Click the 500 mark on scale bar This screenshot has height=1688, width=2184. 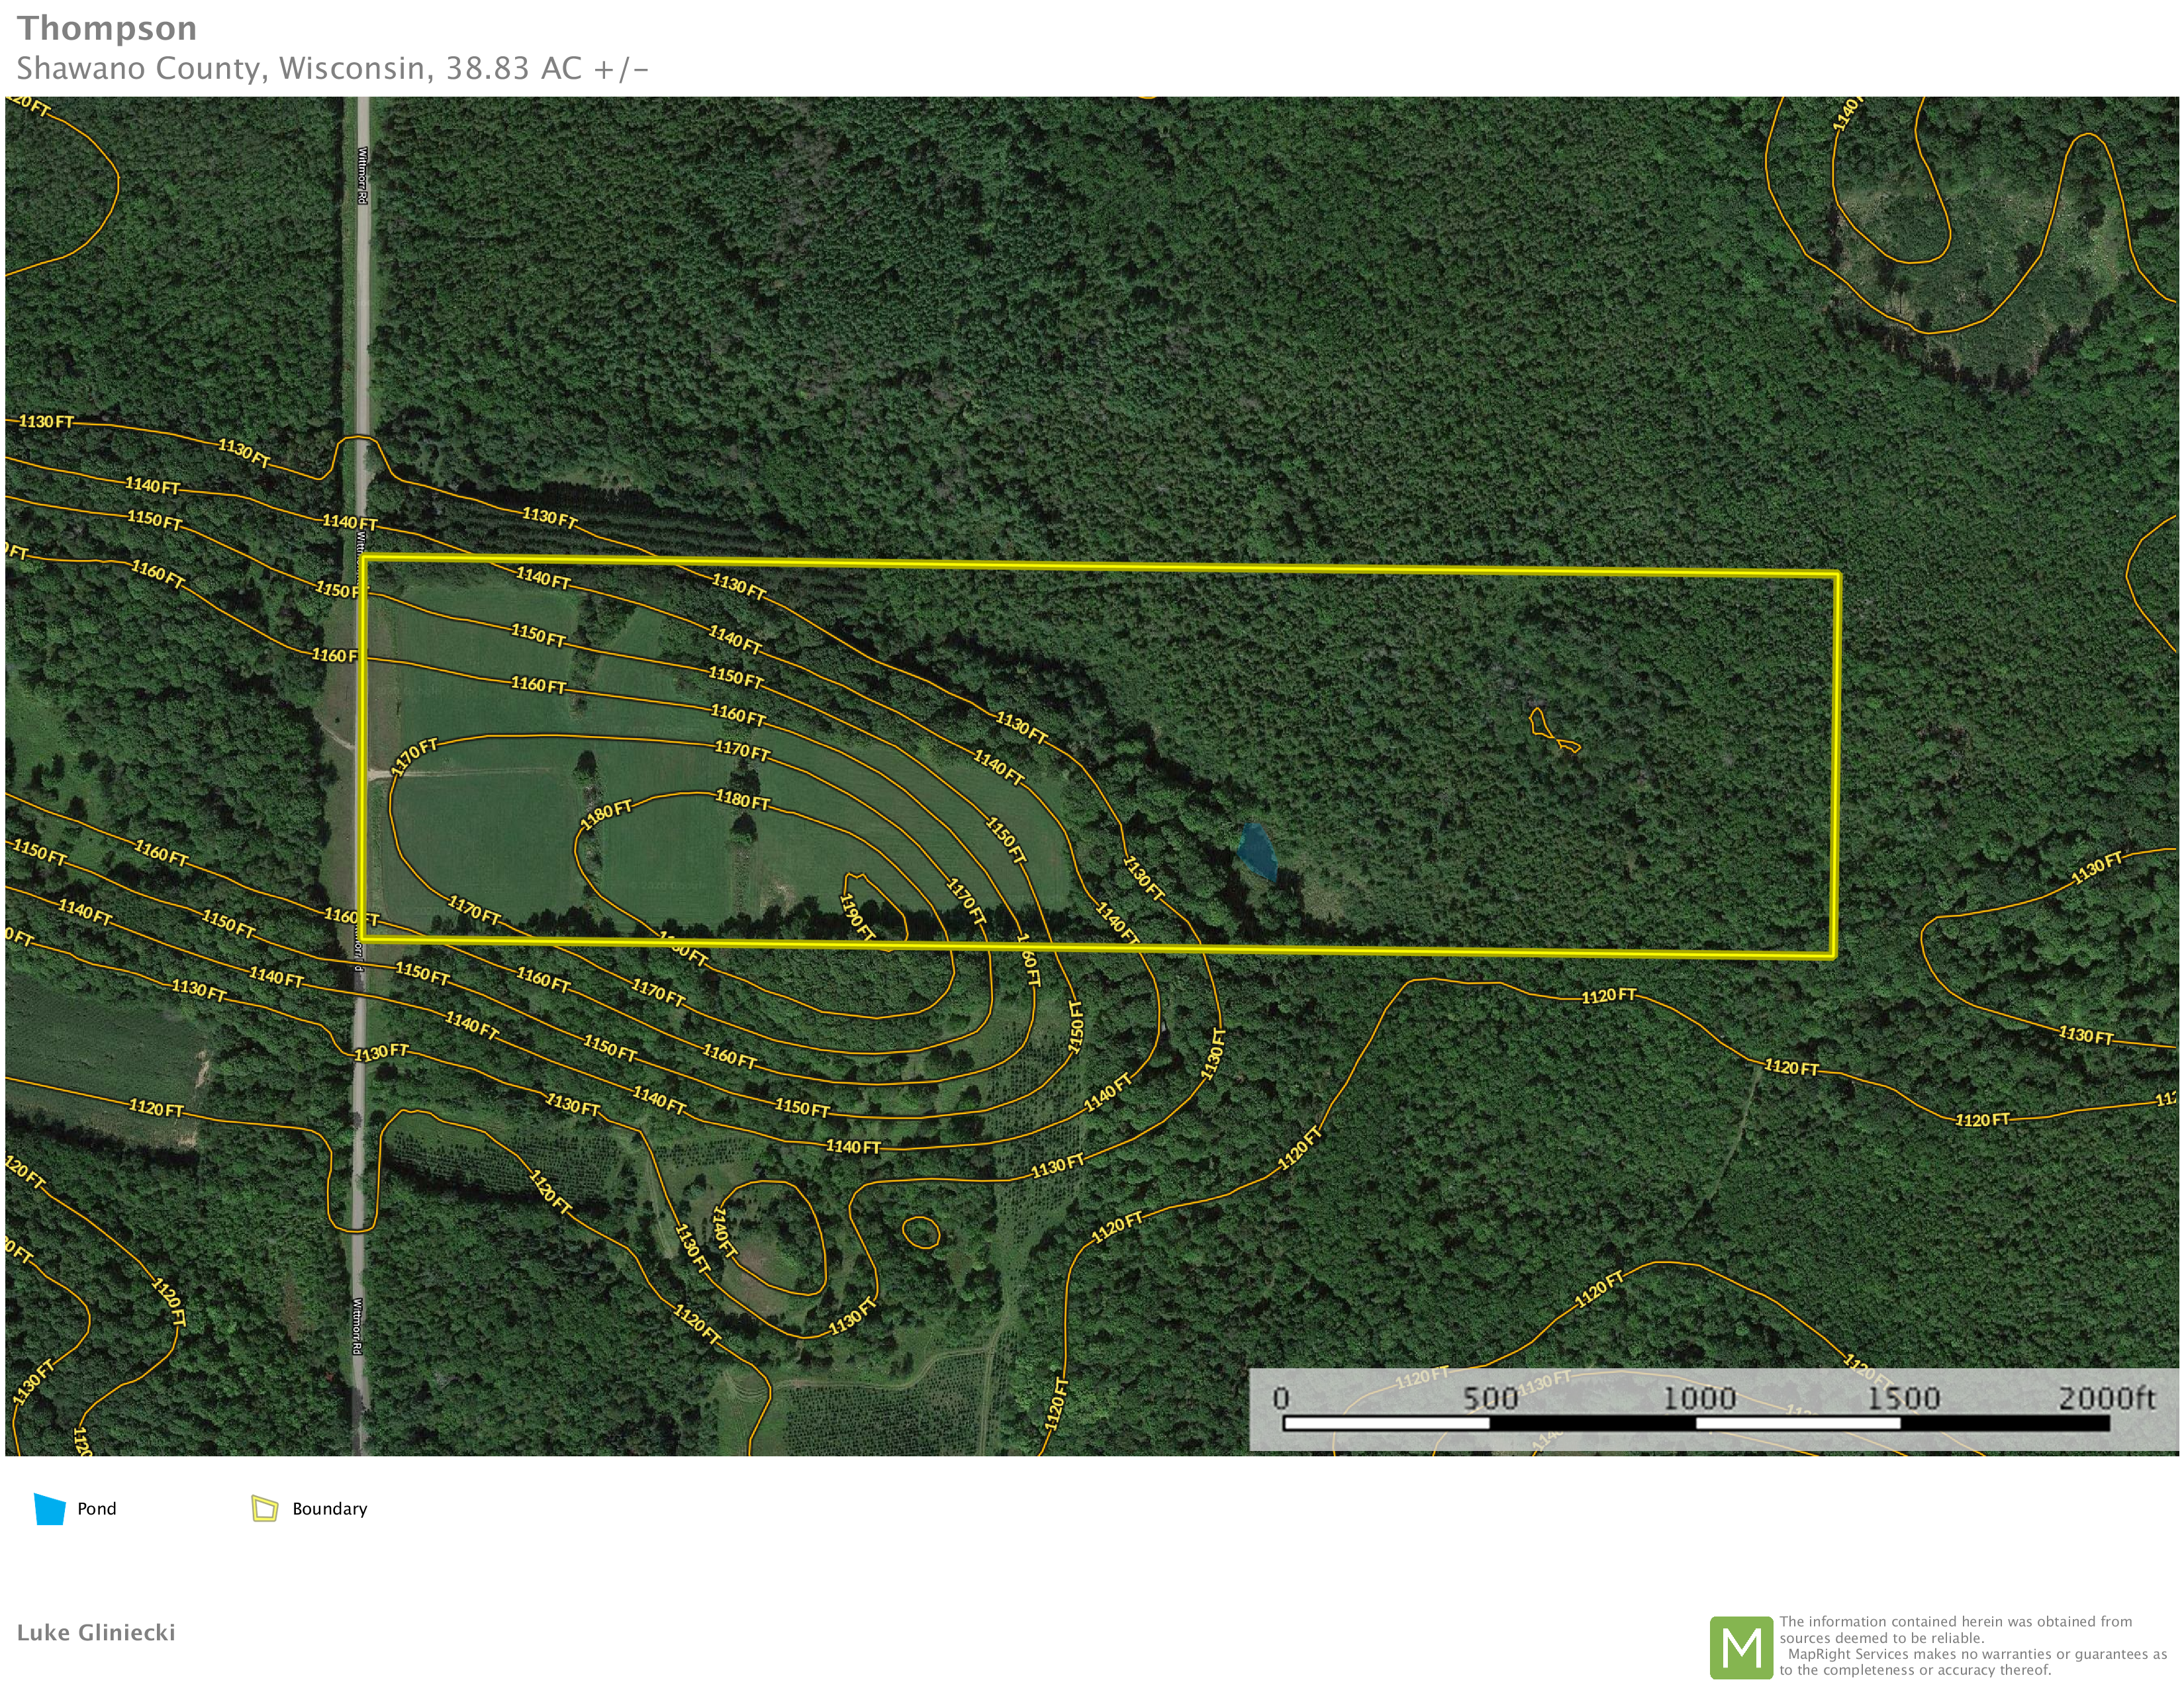point(1490,1398)
